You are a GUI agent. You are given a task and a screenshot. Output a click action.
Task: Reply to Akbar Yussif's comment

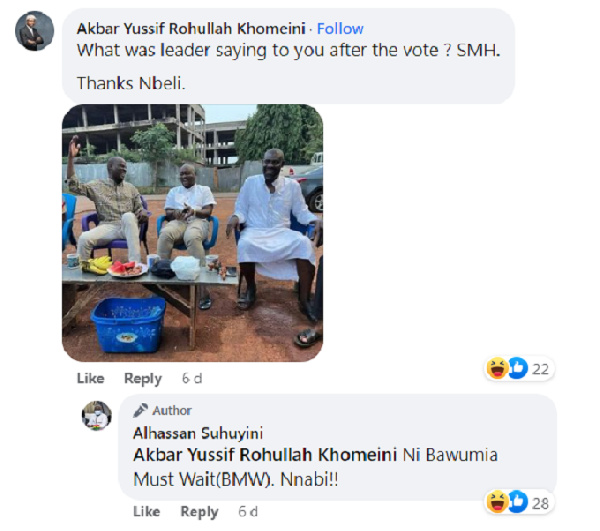[x=143, y=378]
